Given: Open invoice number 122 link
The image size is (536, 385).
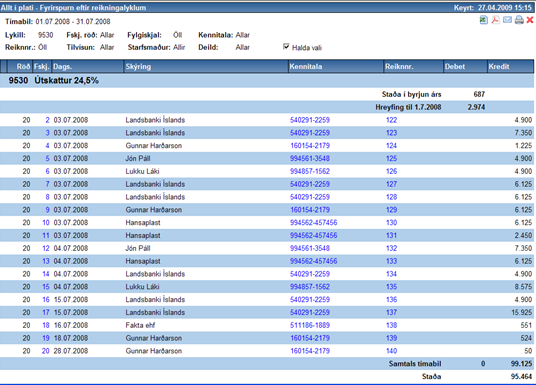Looking at the screenshot, I should point(391,120).
